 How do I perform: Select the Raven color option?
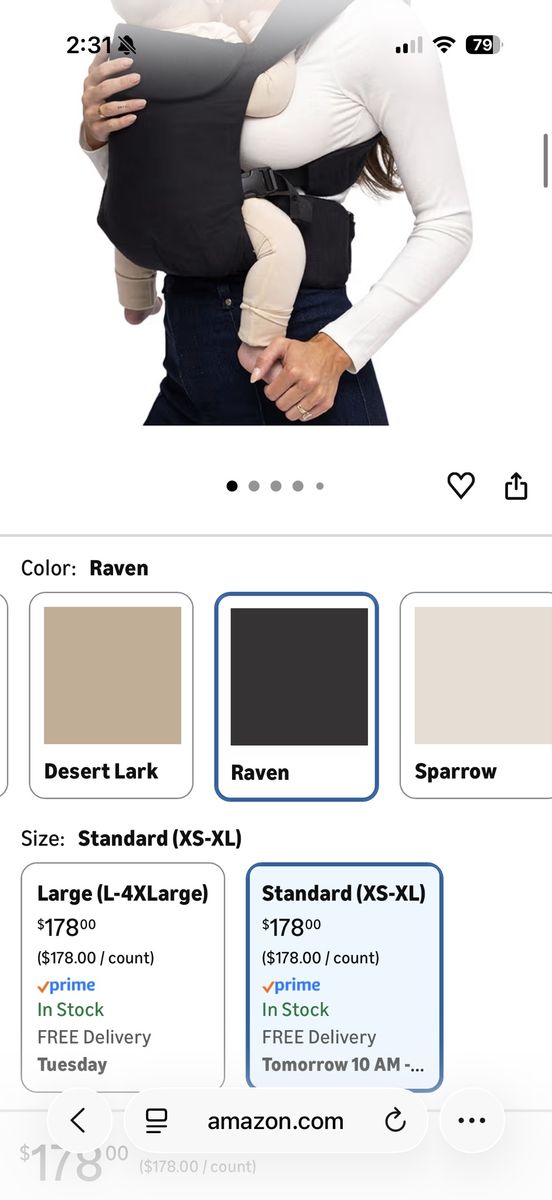[x=297, y=696]
